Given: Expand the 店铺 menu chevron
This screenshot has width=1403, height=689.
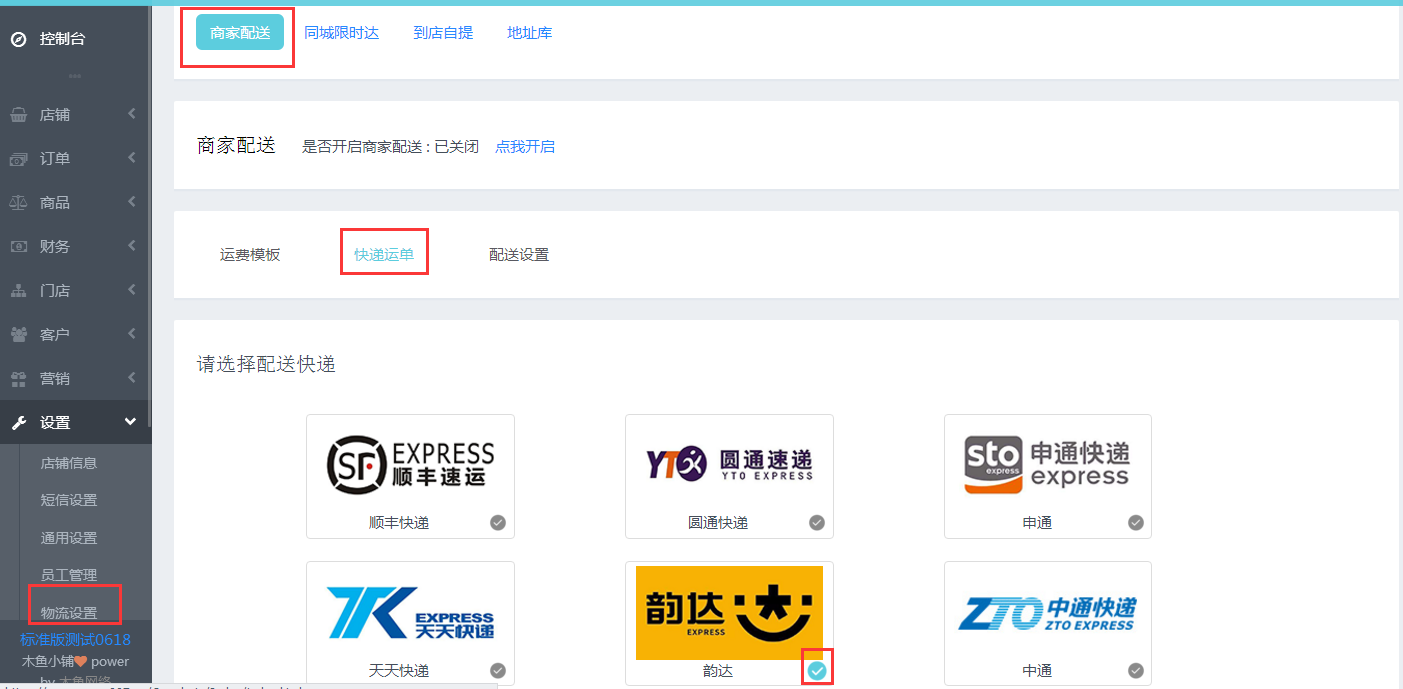Looking at the screenshot, I should click(132, 115).
